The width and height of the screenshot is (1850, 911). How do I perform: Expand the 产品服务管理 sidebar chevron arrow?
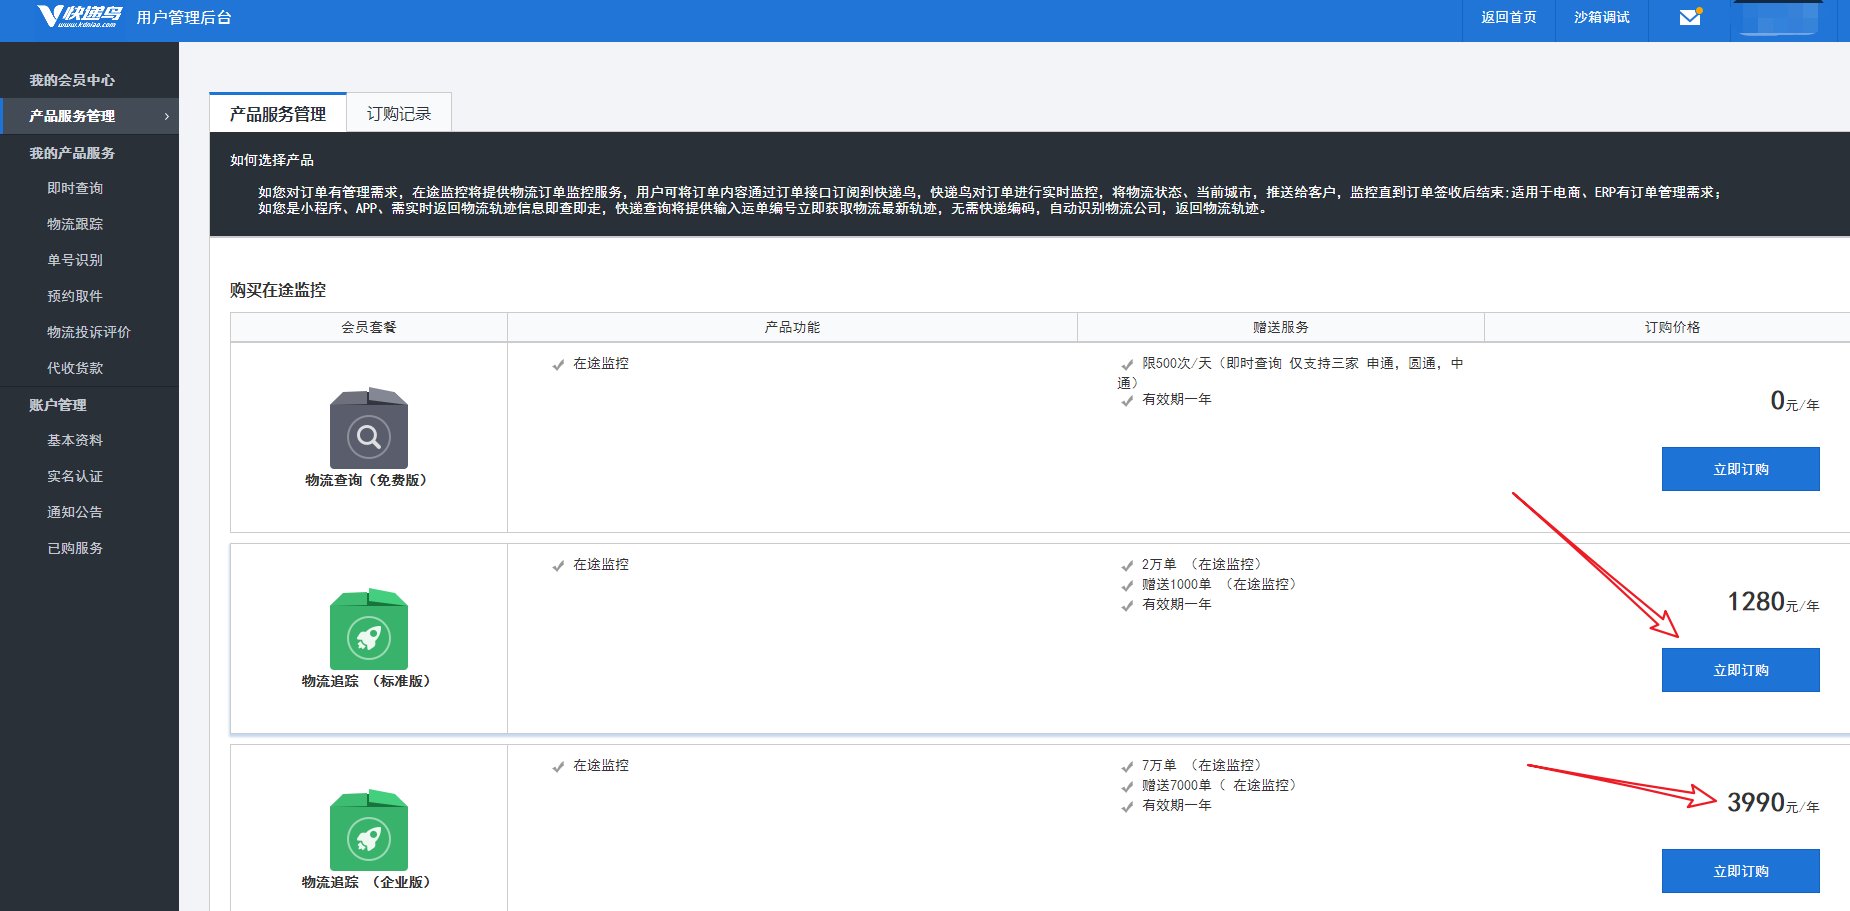tap(167, 116)
